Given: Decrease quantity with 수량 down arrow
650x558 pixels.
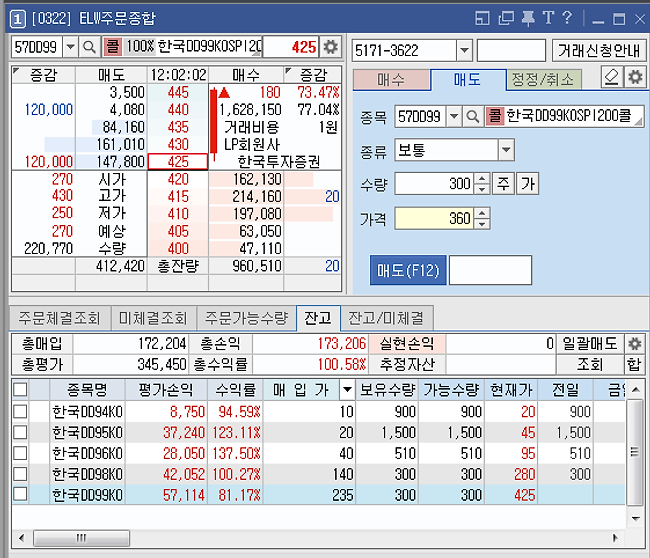Looking at the screenshot, I should tap(482, 189).
